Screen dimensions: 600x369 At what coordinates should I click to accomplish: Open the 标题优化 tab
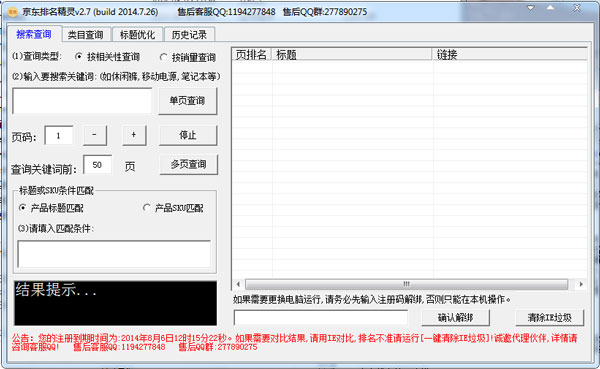[137, 35]
